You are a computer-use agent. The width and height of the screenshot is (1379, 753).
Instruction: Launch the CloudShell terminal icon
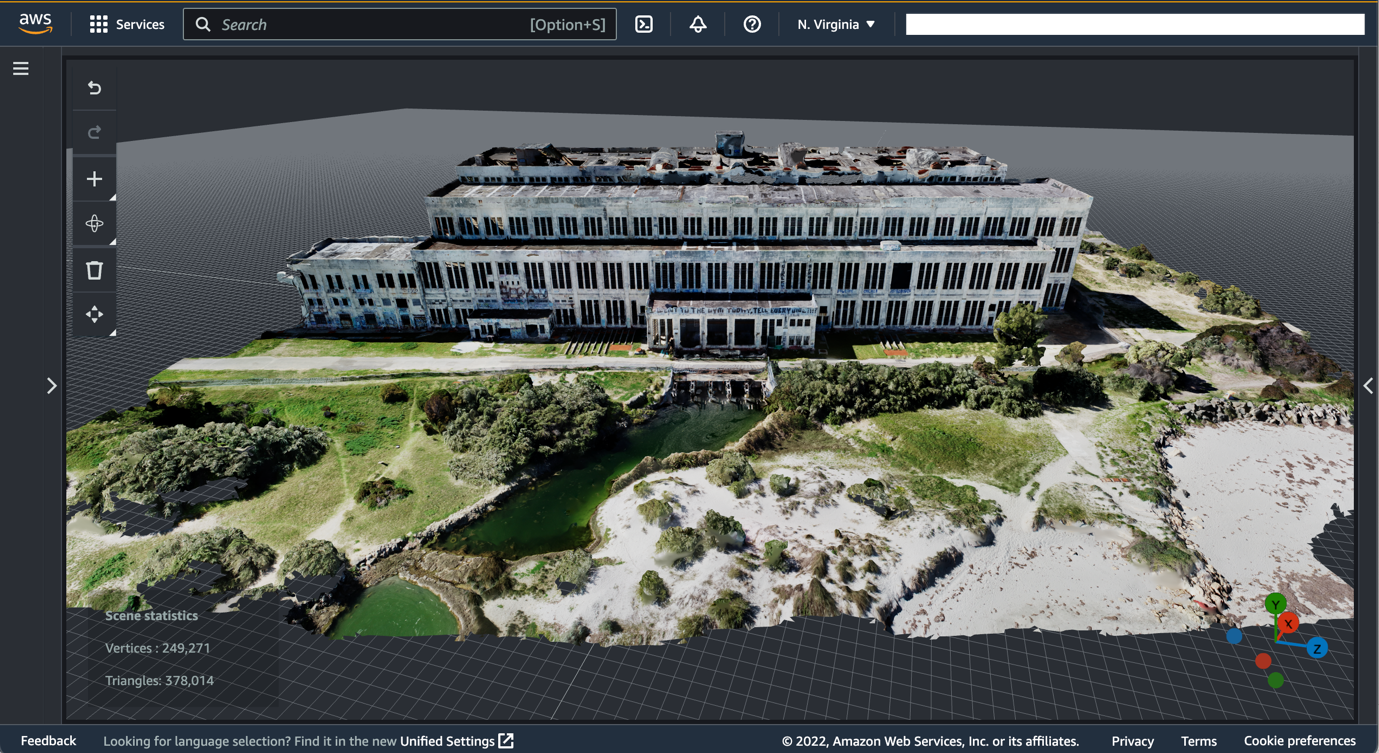[x=644, y=24]
